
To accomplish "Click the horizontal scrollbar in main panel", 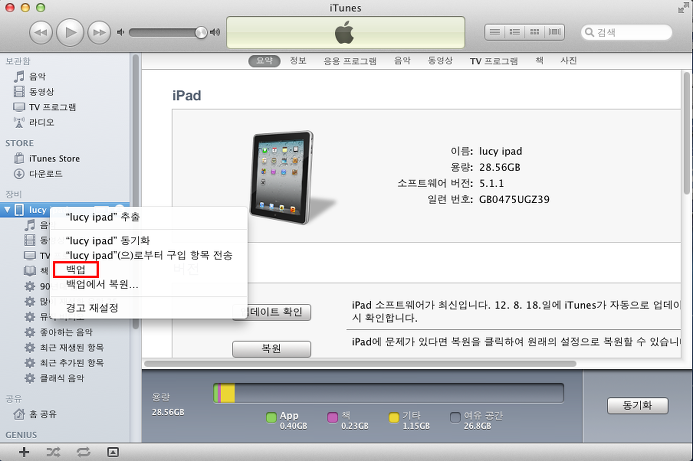I will click(360, 364).
